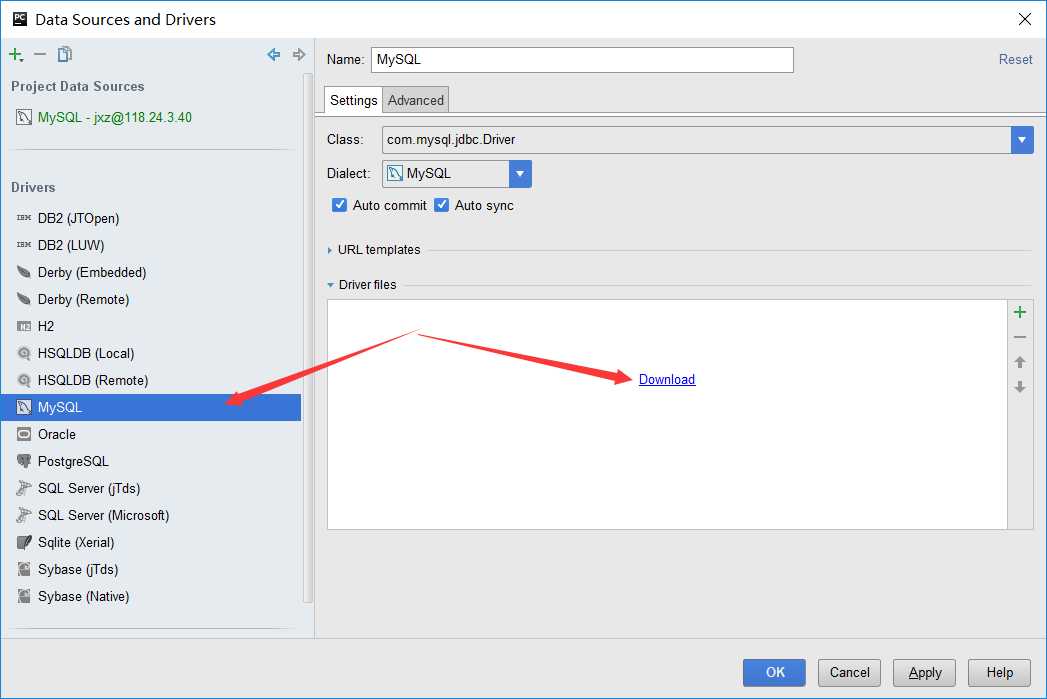Click the Class combo box text field
The image size is (1047, 699).
coord(696,140)
